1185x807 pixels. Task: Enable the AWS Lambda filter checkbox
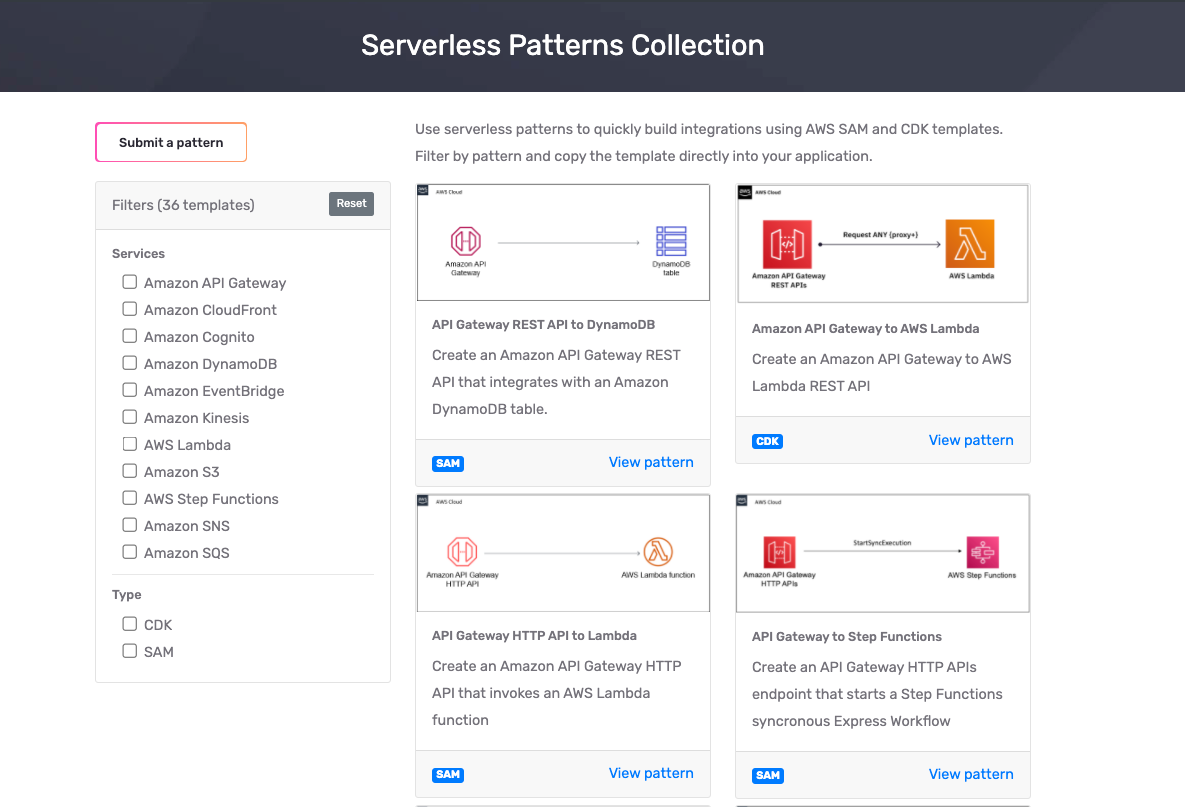(x=130, y=444)
